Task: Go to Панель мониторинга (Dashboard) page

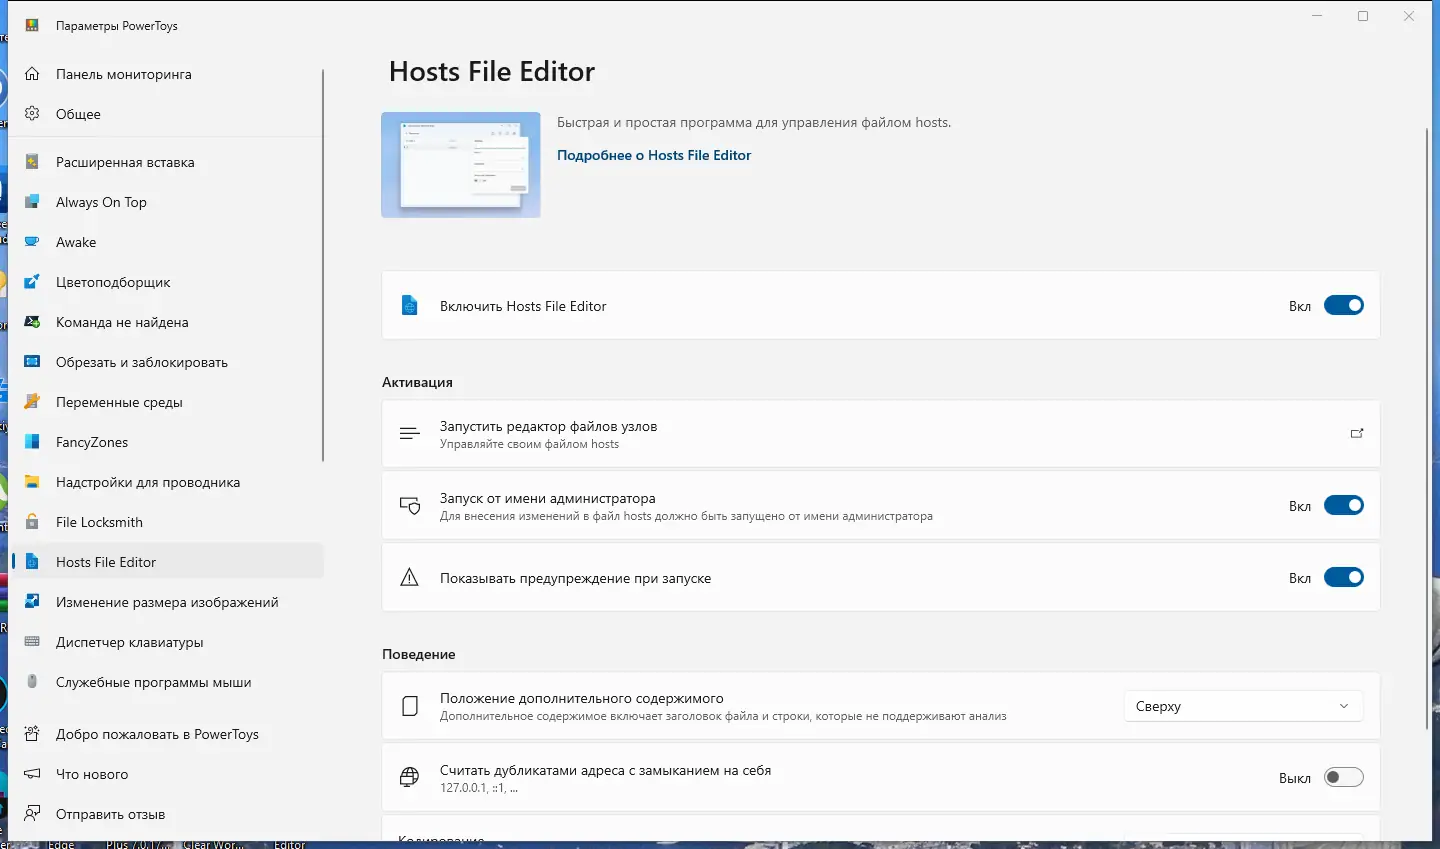Action: [x=123, y=74]
